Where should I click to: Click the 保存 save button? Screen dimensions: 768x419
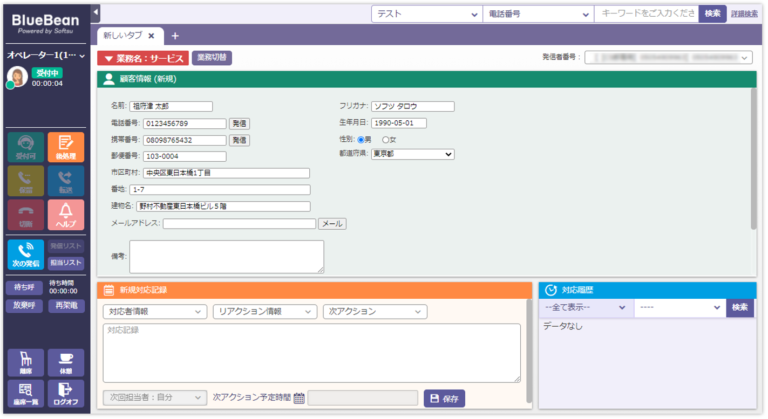[444, 398]
